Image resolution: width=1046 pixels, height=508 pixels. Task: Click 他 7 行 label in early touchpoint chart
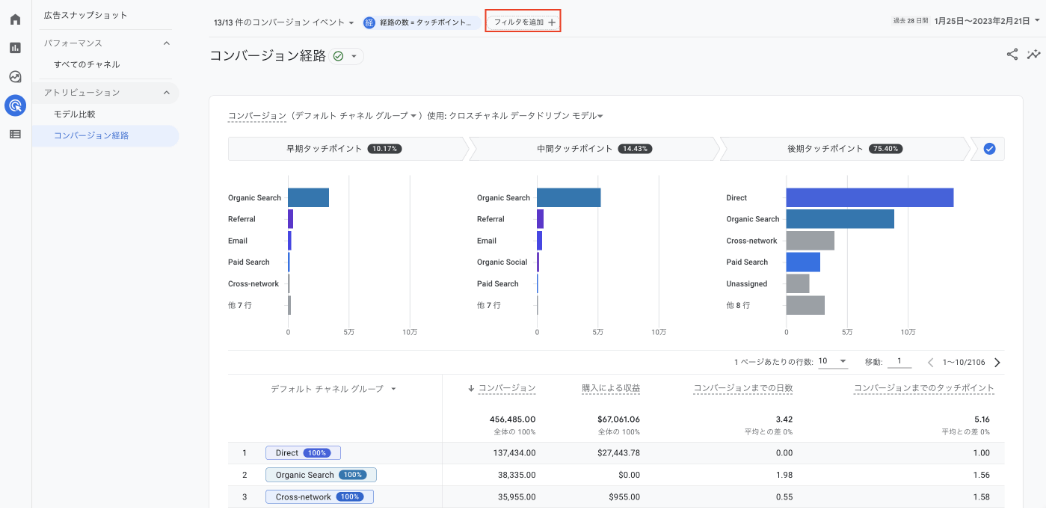pyautogui.click(x=239, y=305)
